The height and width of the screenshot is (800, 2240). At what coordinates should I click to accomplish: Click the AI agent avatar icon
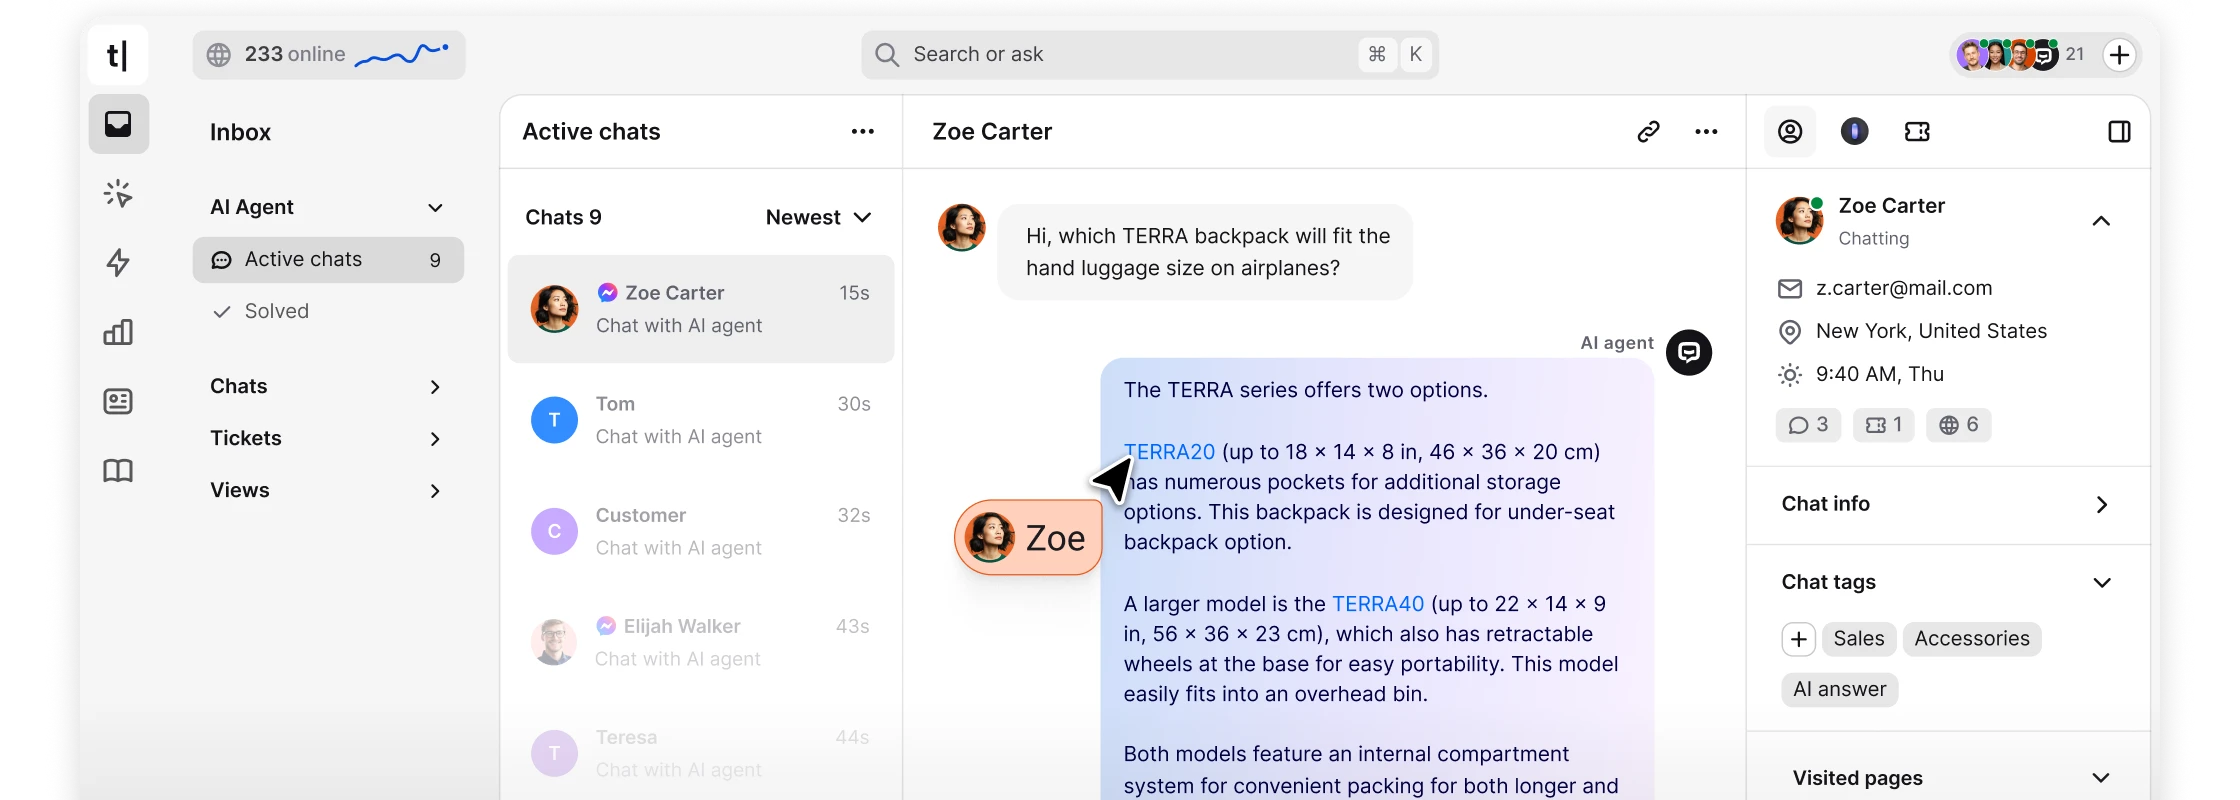pos(1689,352)
